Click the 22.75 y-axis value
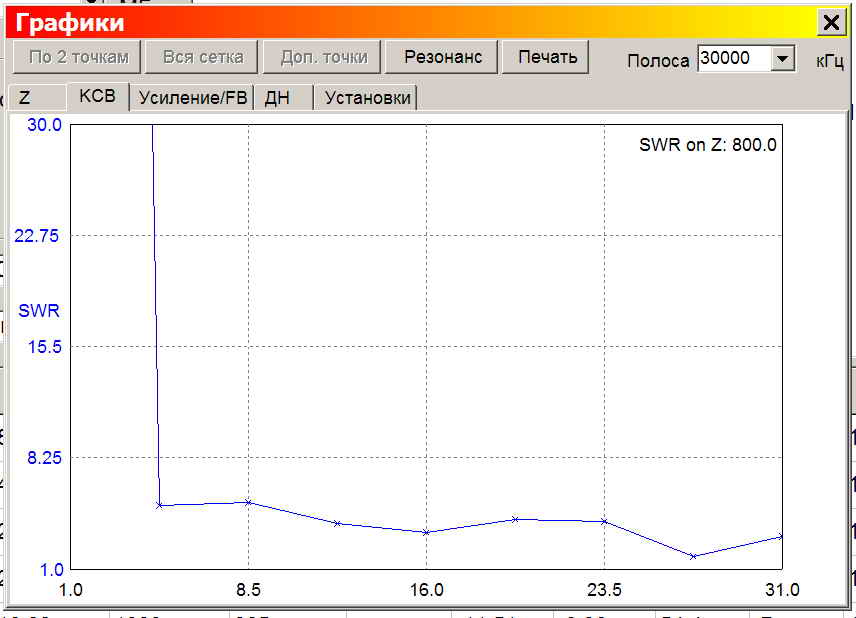Image resolution: width=856 pixels, height=618 pixels. (36, 236)
